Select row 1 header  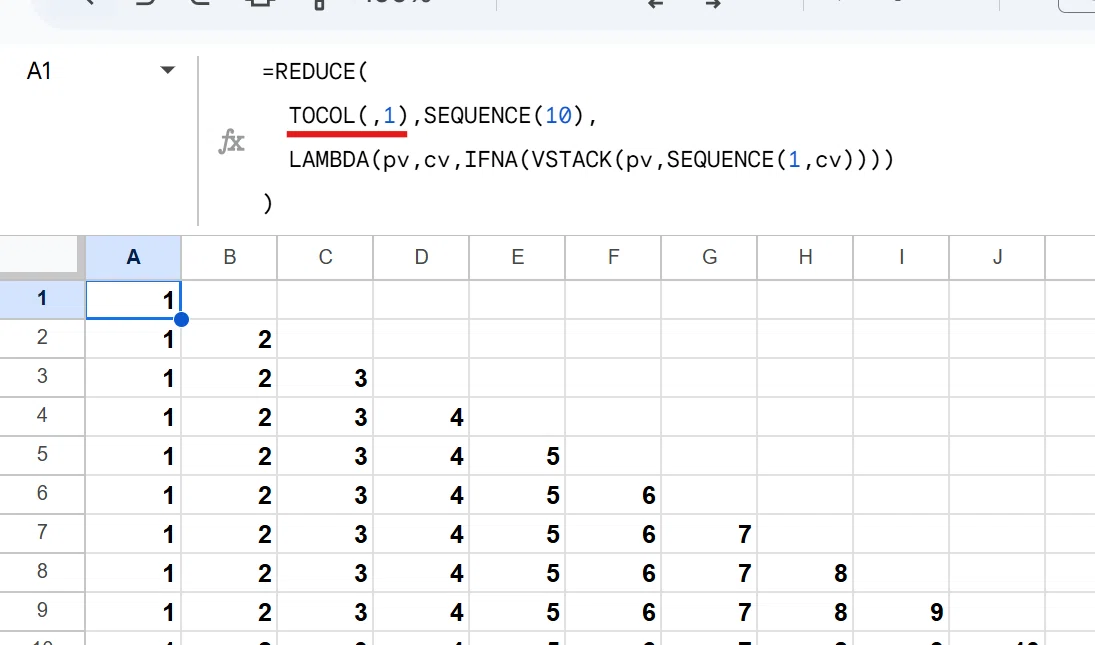point(42,299)
